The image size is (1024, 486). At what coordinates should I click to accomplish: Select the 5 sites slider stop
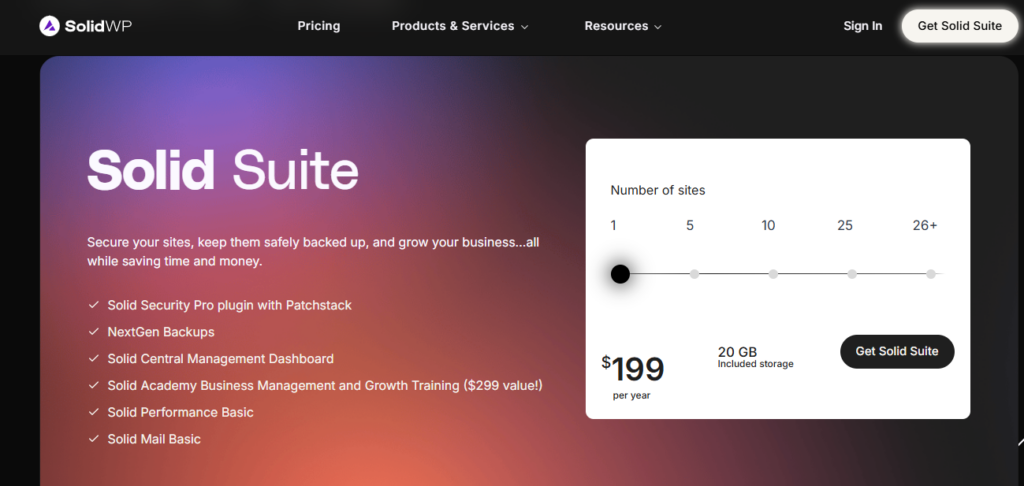[694, 274]
